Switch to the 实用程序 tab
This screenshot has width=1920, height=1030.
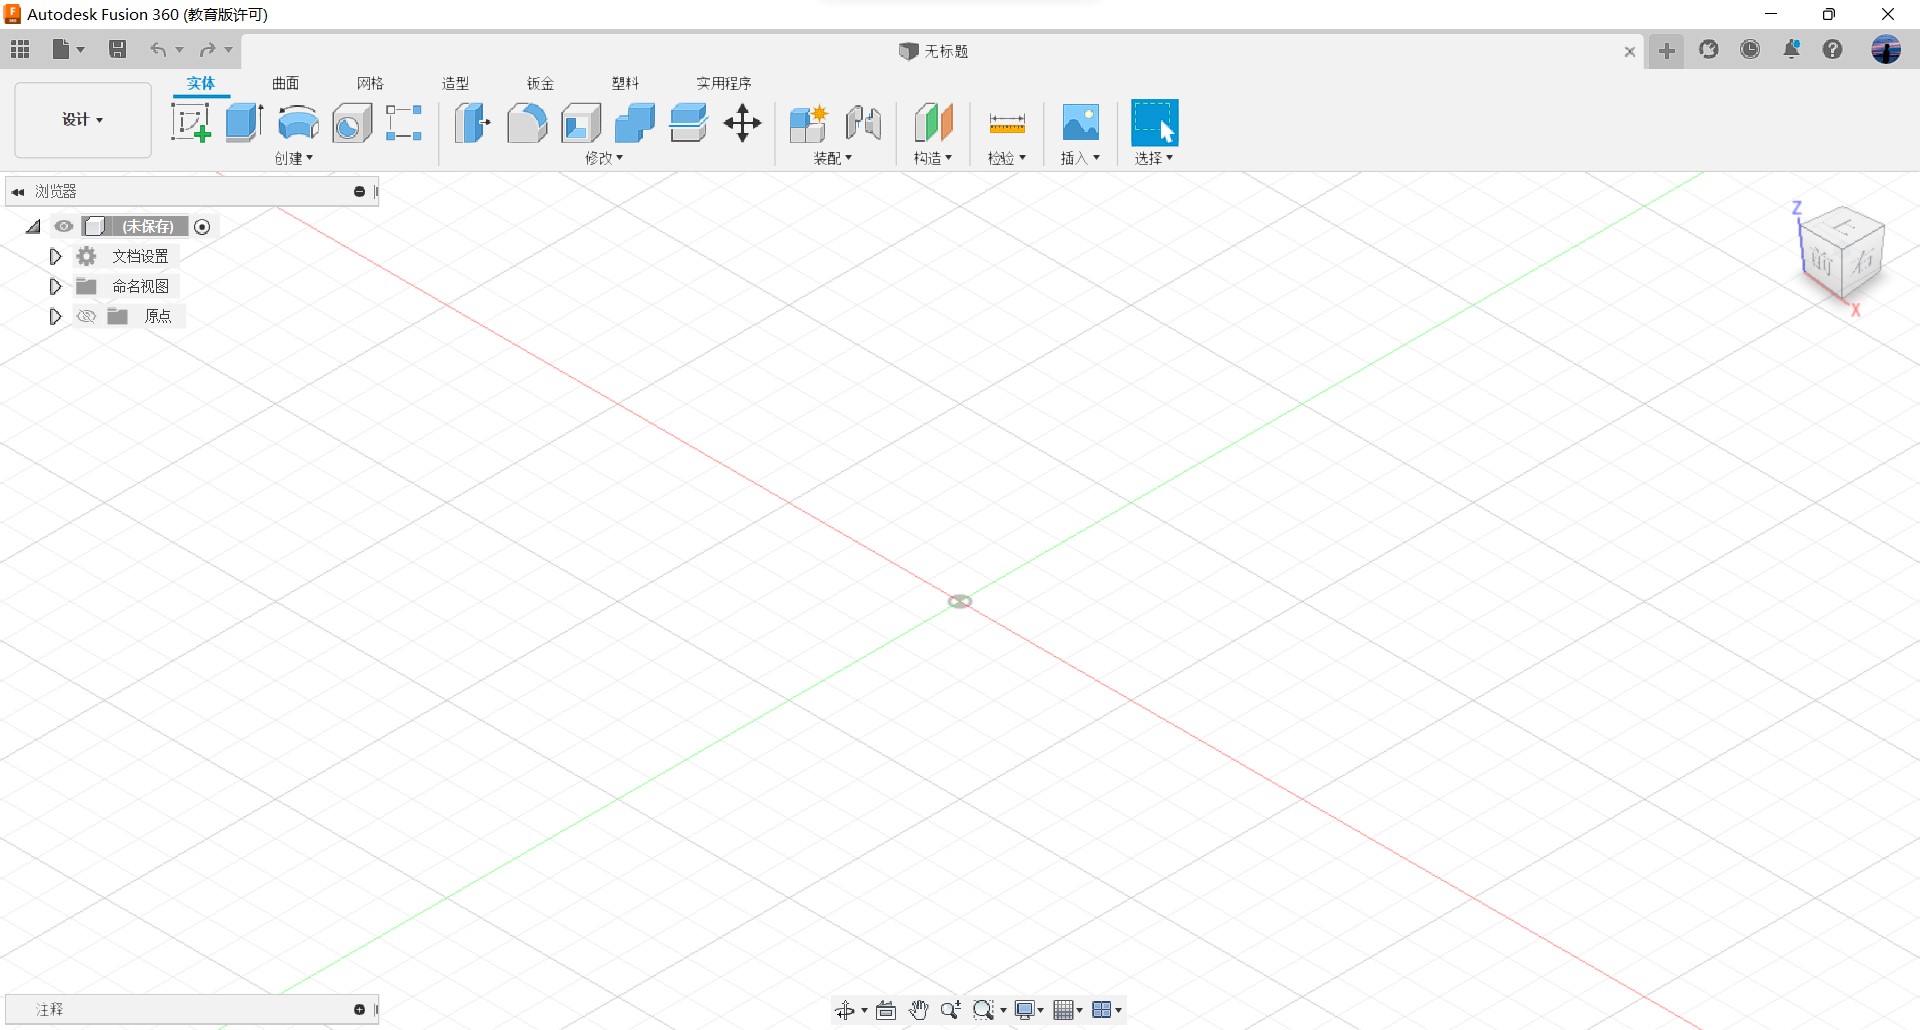click(x=724, y=83)
